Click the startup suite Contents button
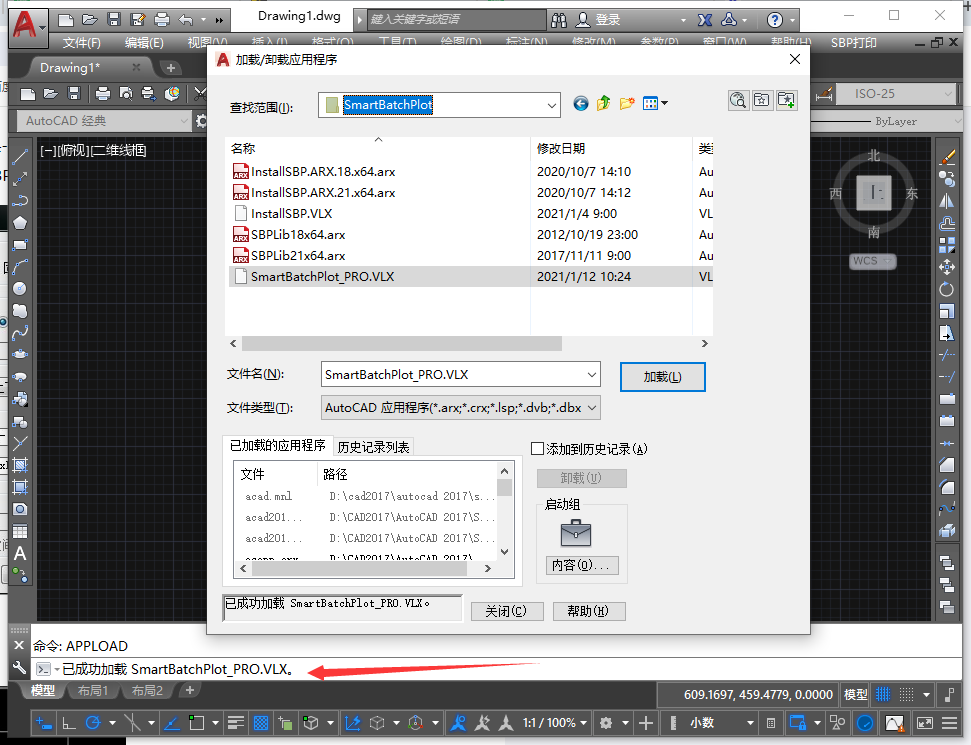Image resolution: width=971 pixels, height=745 pixels. (581, 565)
